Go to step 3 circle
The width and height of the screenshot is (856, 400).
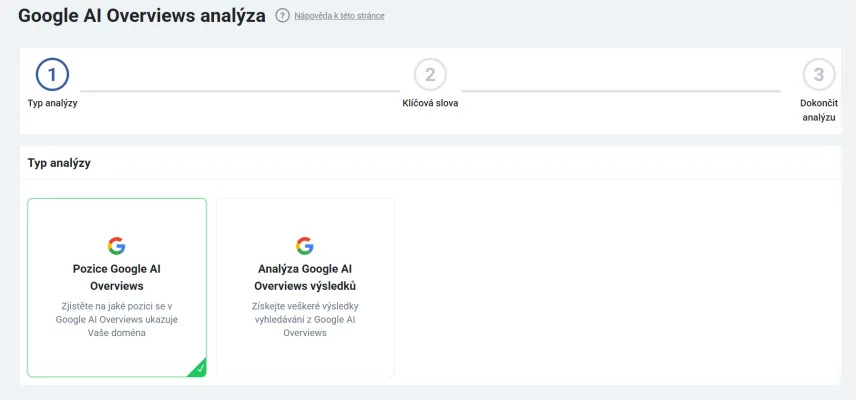[818, 74]
